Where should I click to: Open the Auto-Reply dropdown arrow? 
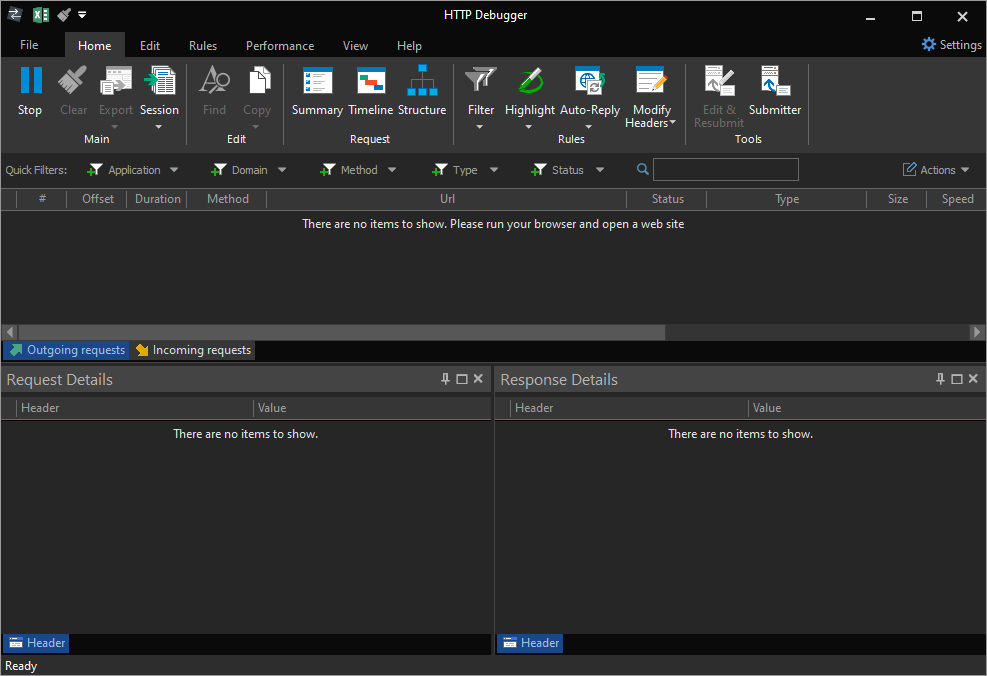(x=589, y=127)
